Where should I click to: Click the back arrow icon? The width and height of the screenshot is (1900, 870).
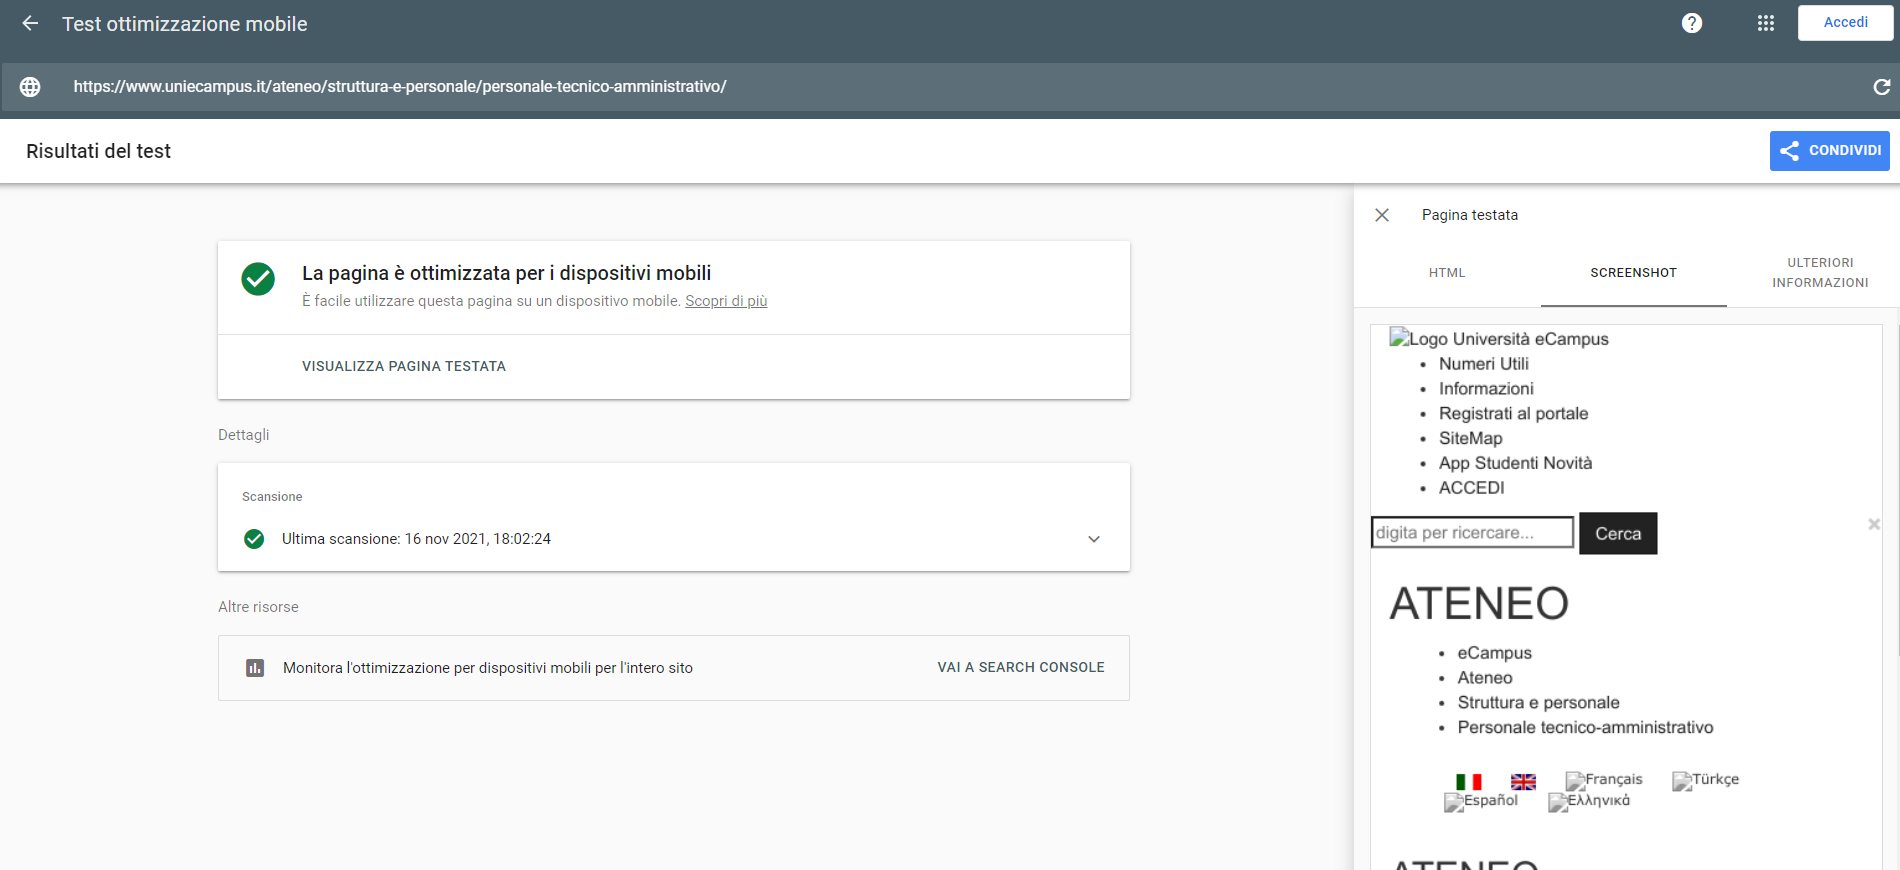pyautogui.click(x=30, y=24)
